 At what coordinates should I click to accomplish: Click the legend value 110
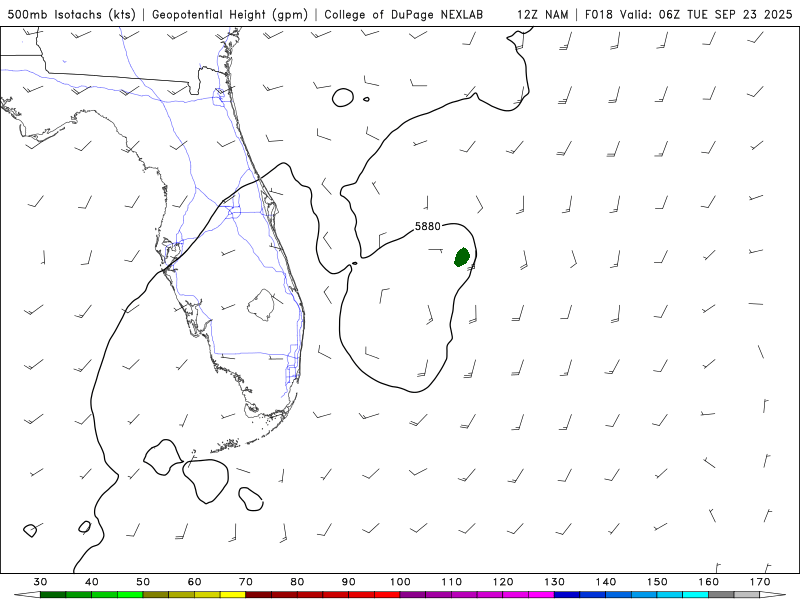click(452, 582)
